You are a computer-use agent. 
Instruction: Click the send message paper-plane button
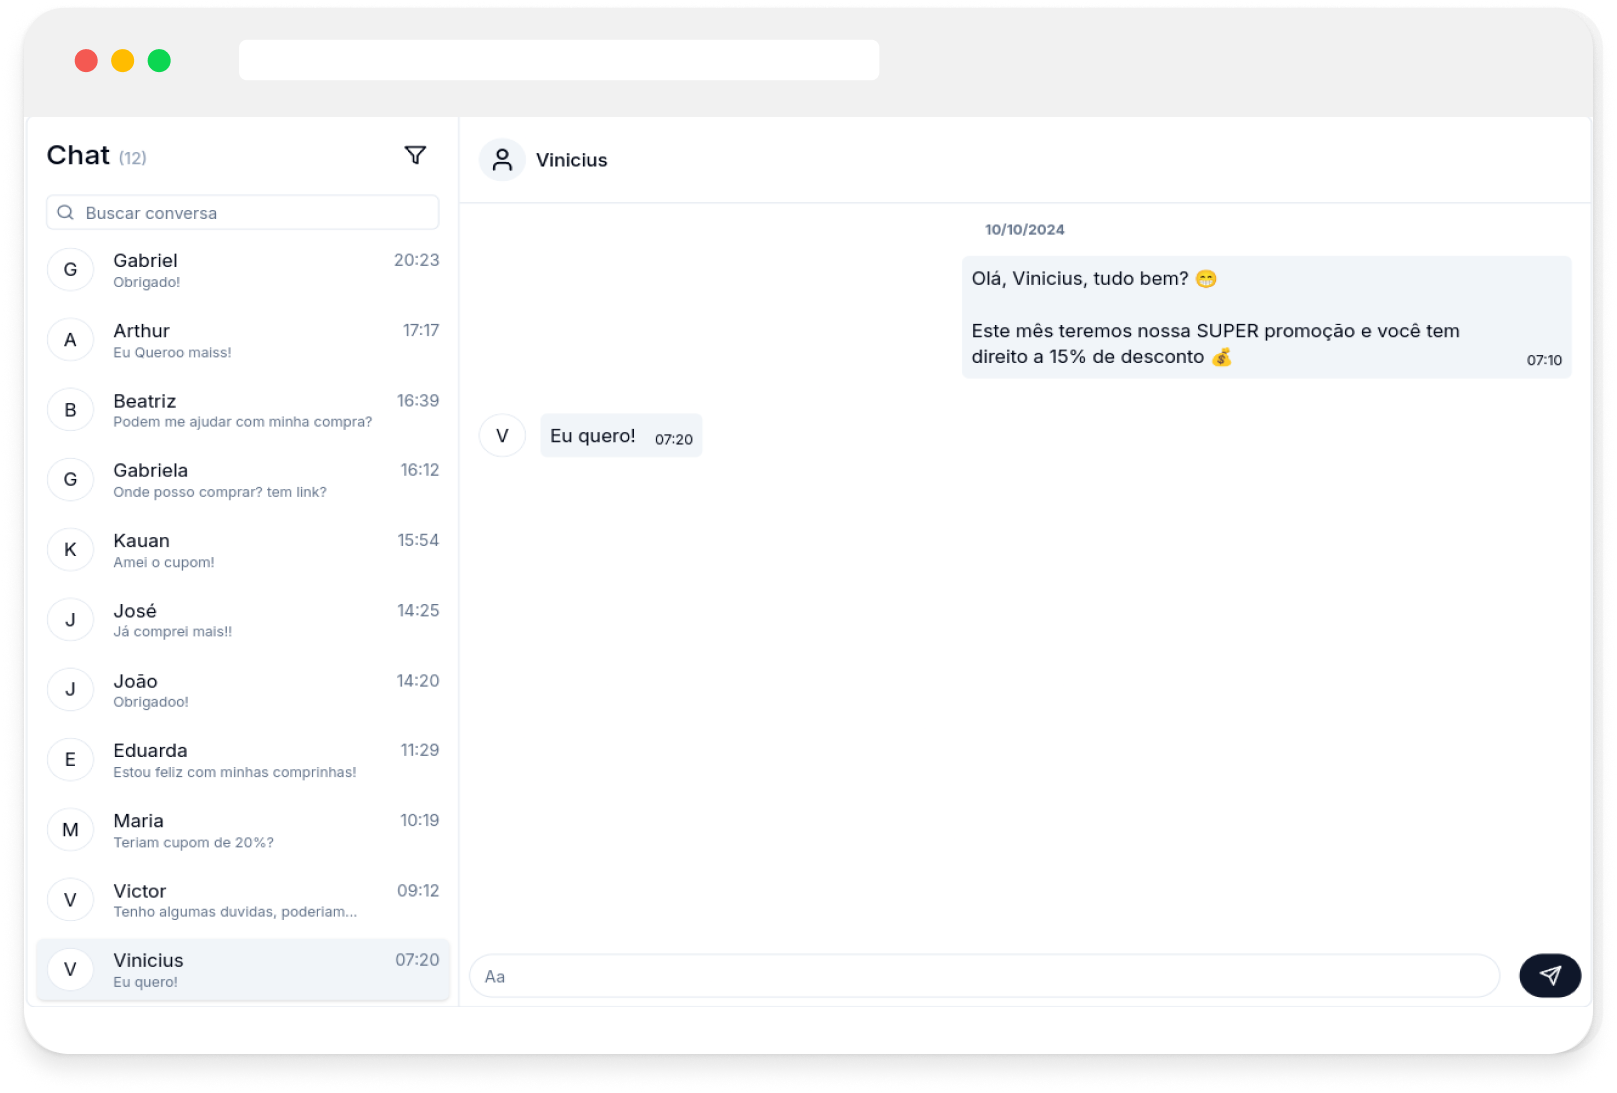(1549, 975)
